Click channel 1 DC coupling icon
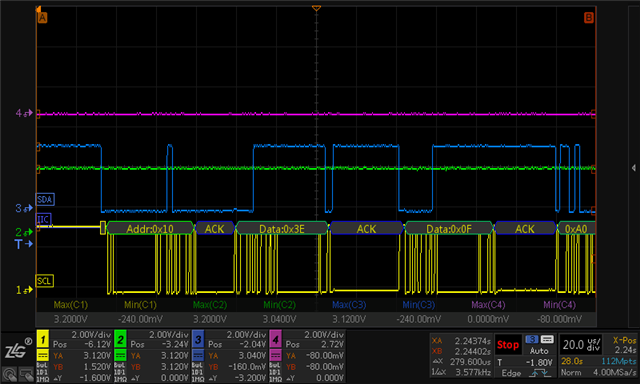 pos(43,355)
